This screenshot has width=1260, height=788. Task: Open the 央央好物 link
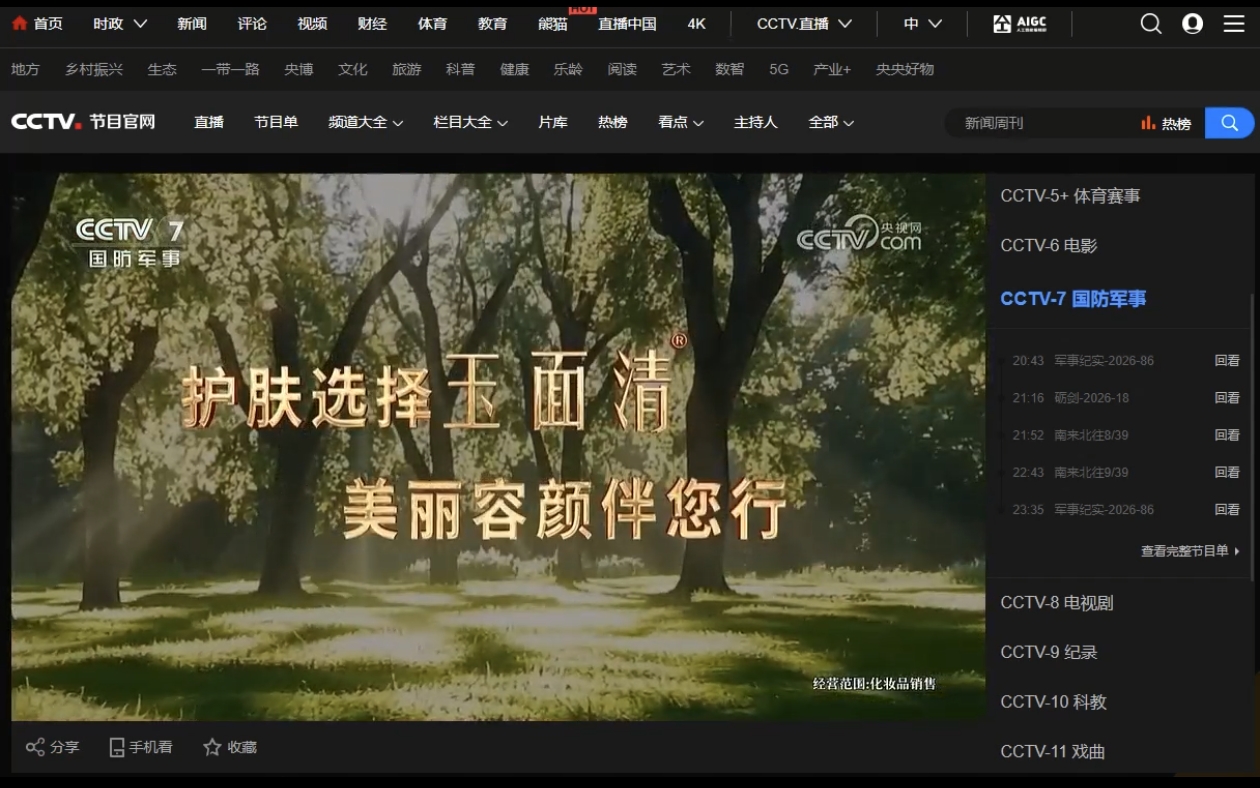905,69
